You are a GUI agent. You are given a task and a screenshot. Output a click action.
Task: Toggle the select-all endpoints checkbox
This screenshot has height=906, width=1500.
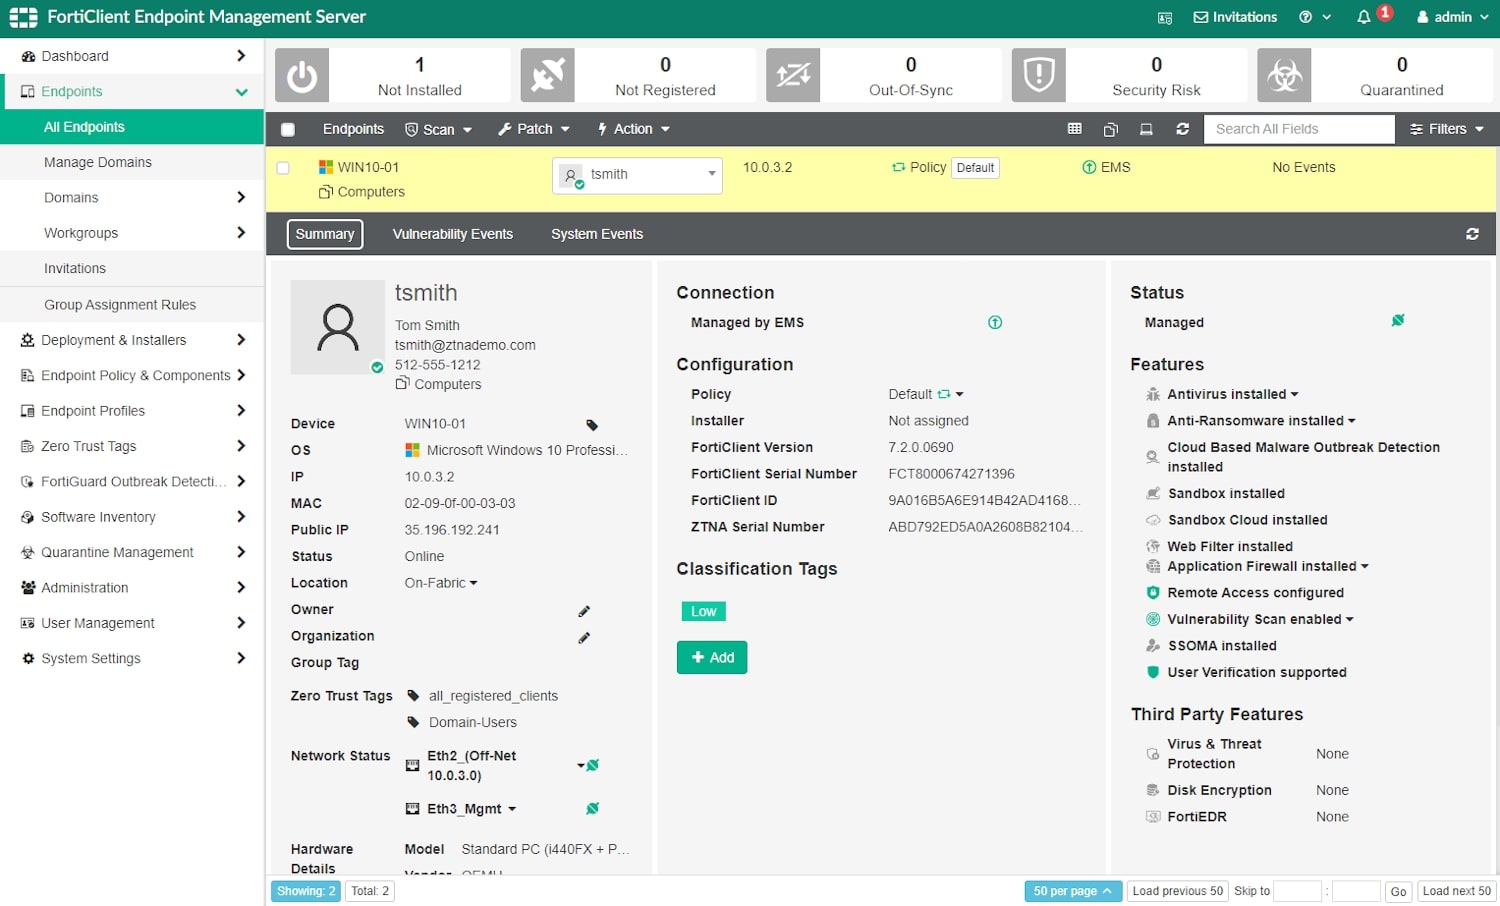288,129
